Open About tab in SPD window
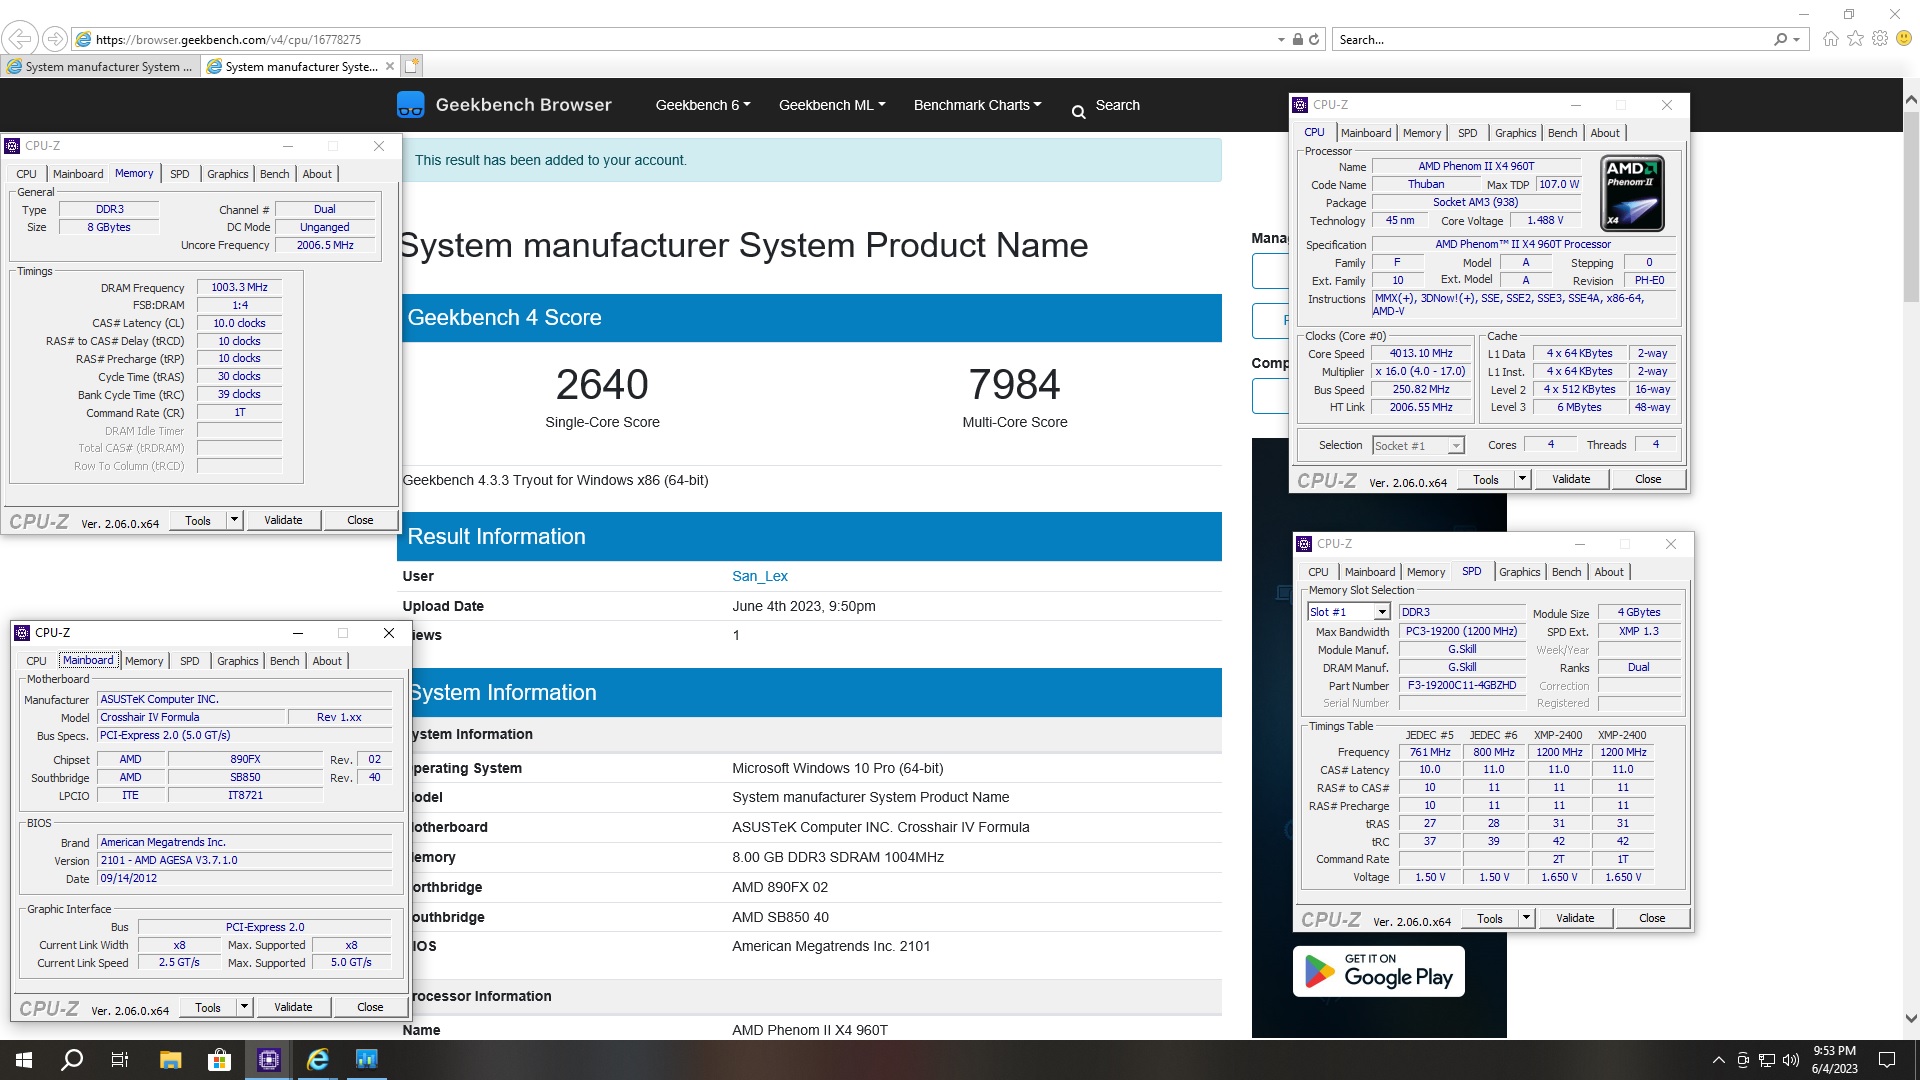This screenshot has width=1920, height=1080. click(x=1609, y=572)
